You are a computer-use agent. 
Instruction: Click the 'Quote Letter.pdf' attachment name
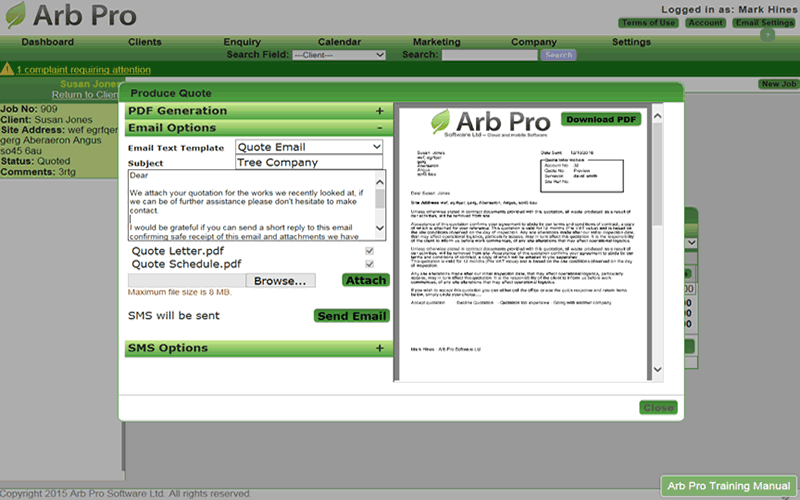178,251
